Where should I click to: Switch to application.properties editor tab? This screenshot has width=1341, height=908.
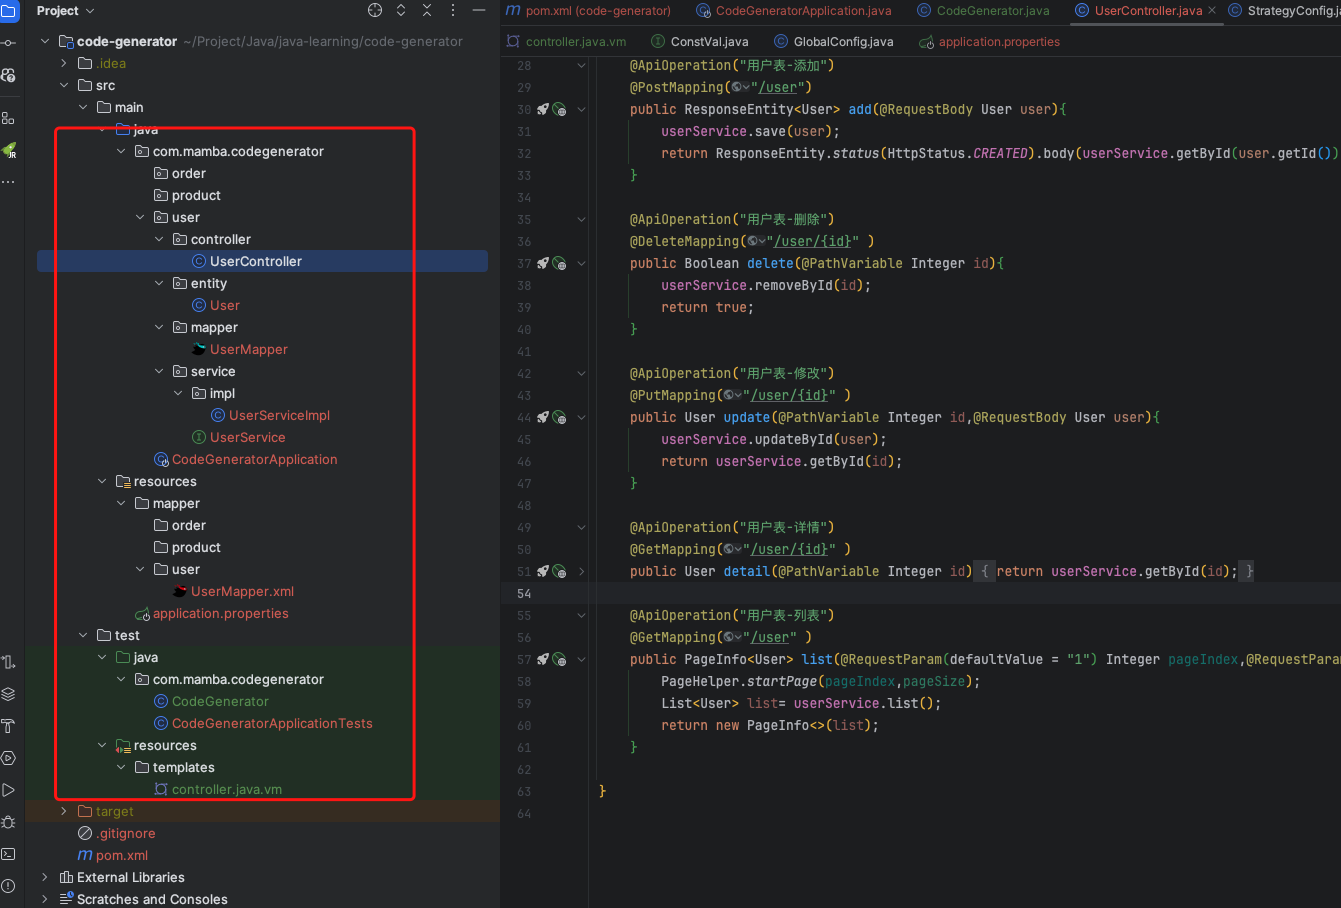(x=990, y=42)
